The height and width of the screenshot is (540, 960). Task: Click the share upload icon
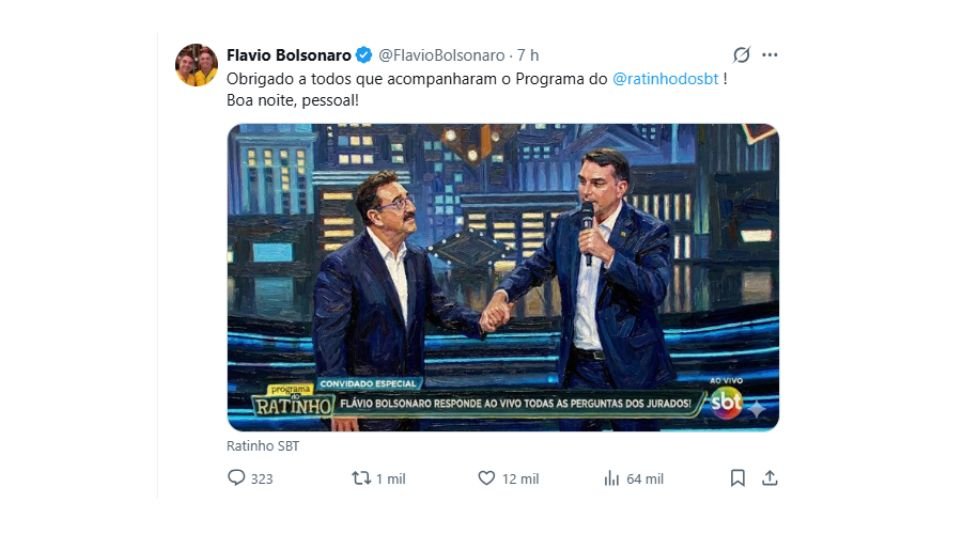769,478
